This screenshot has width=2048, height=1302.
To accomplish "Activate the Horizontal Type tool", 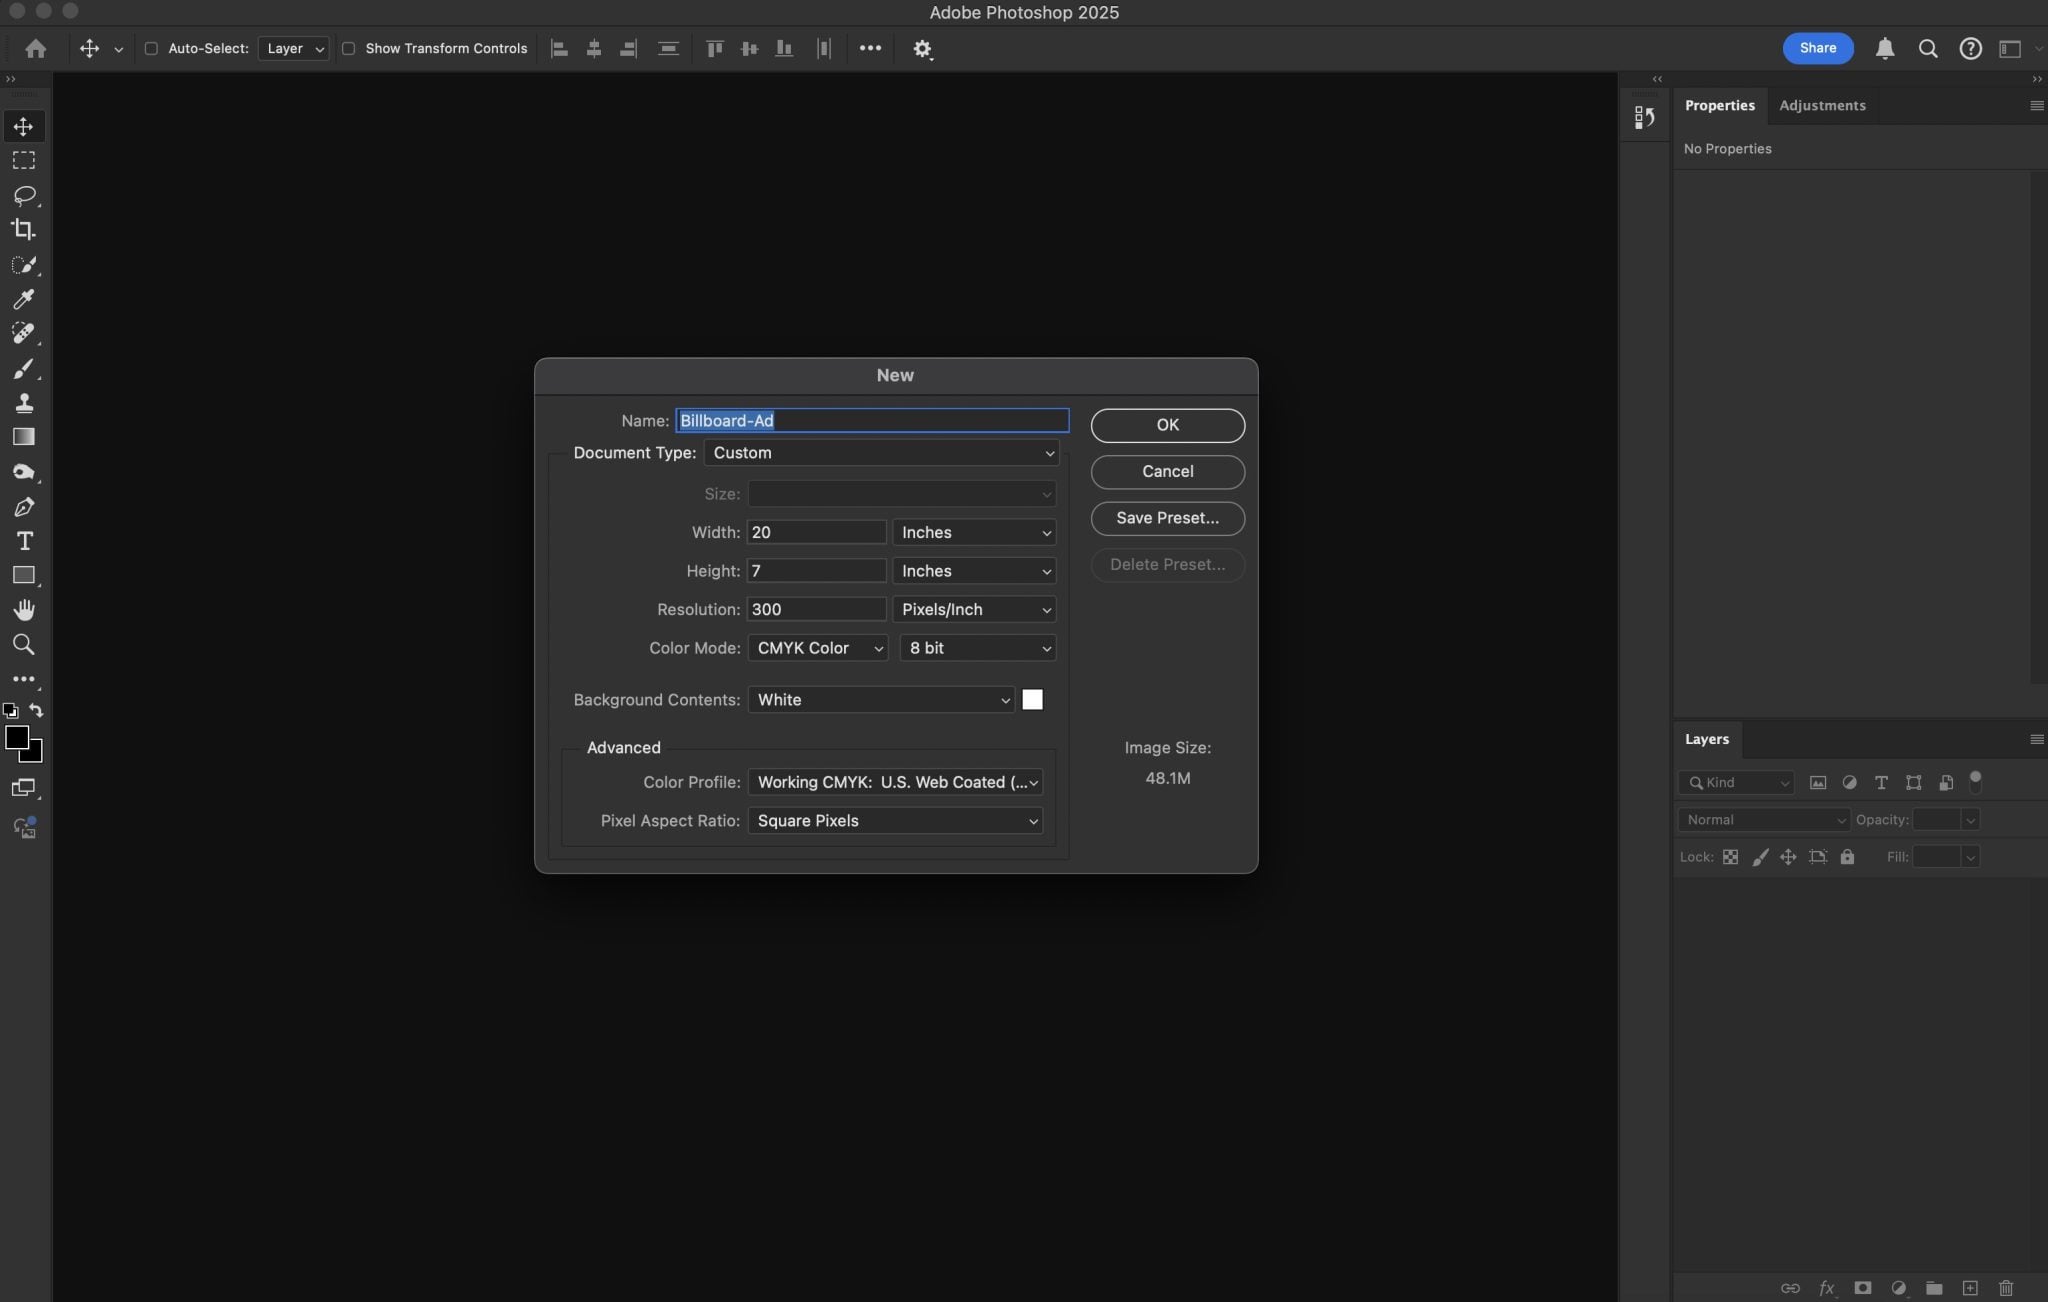I will tap(24, 541).
